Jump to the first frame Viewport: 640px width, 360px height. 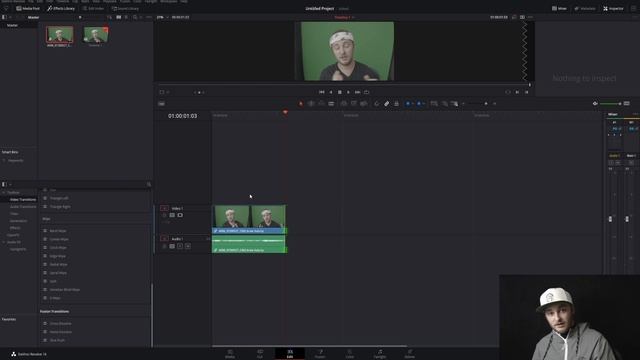322,92
